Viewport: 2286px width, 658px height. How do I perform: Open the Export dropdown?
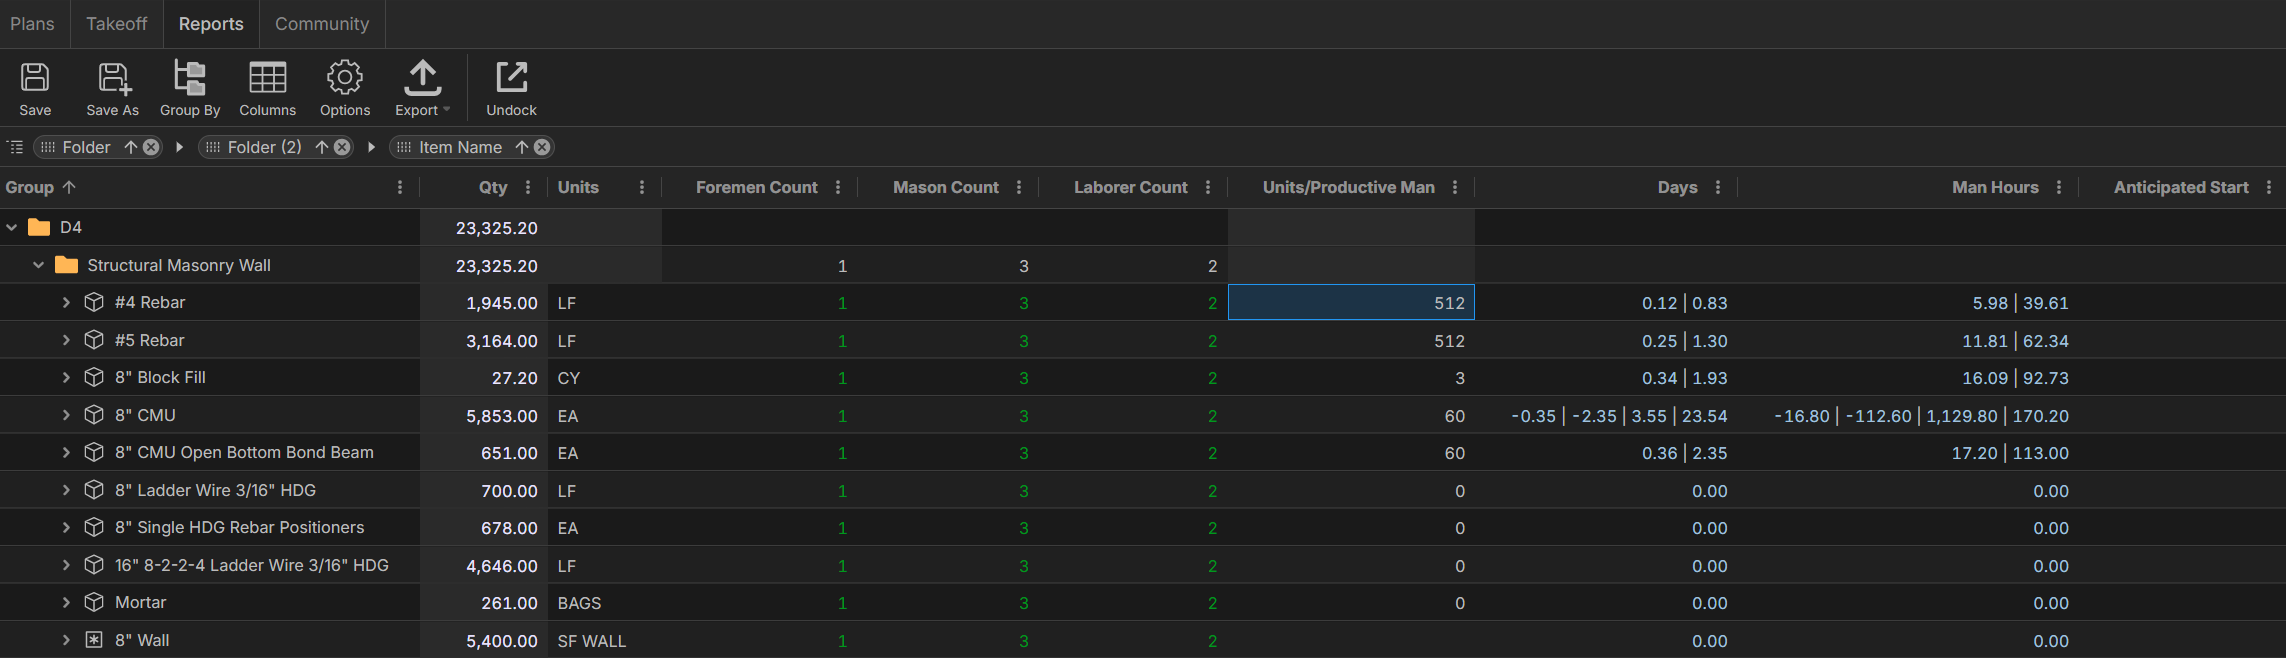click(422, 88)
